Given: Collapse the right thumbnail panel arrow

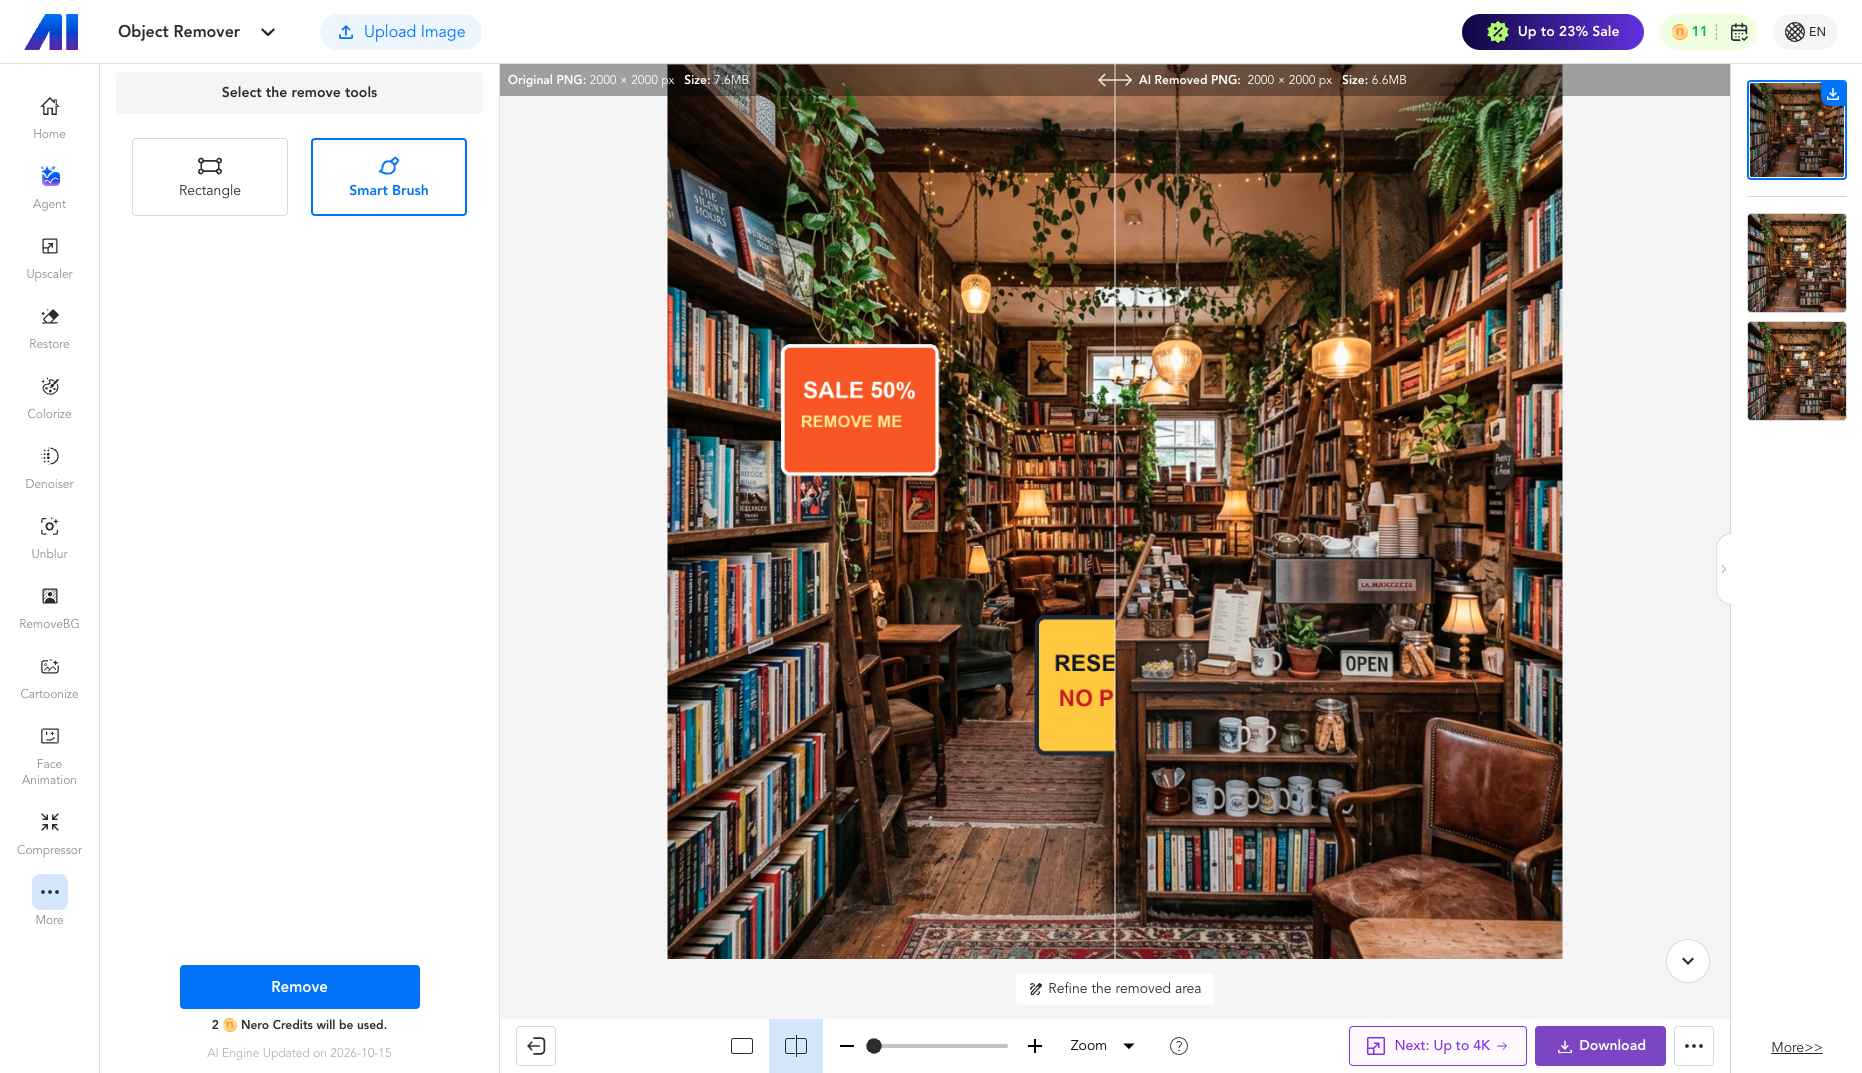Looking at the screenshot, I should (x=1723, y=569).
